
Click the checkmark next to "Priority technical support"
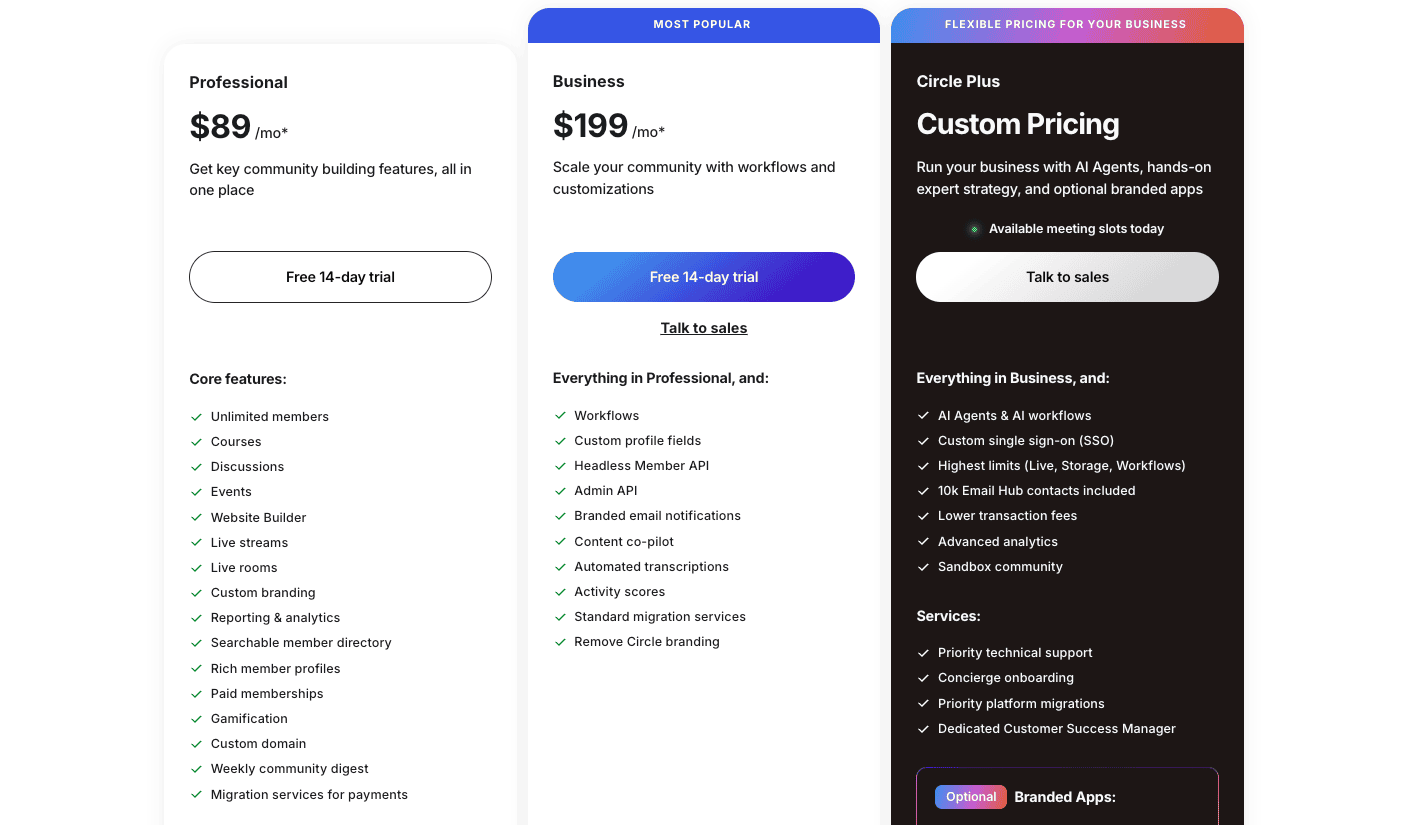pyautogui.click(x=923, y=652)
